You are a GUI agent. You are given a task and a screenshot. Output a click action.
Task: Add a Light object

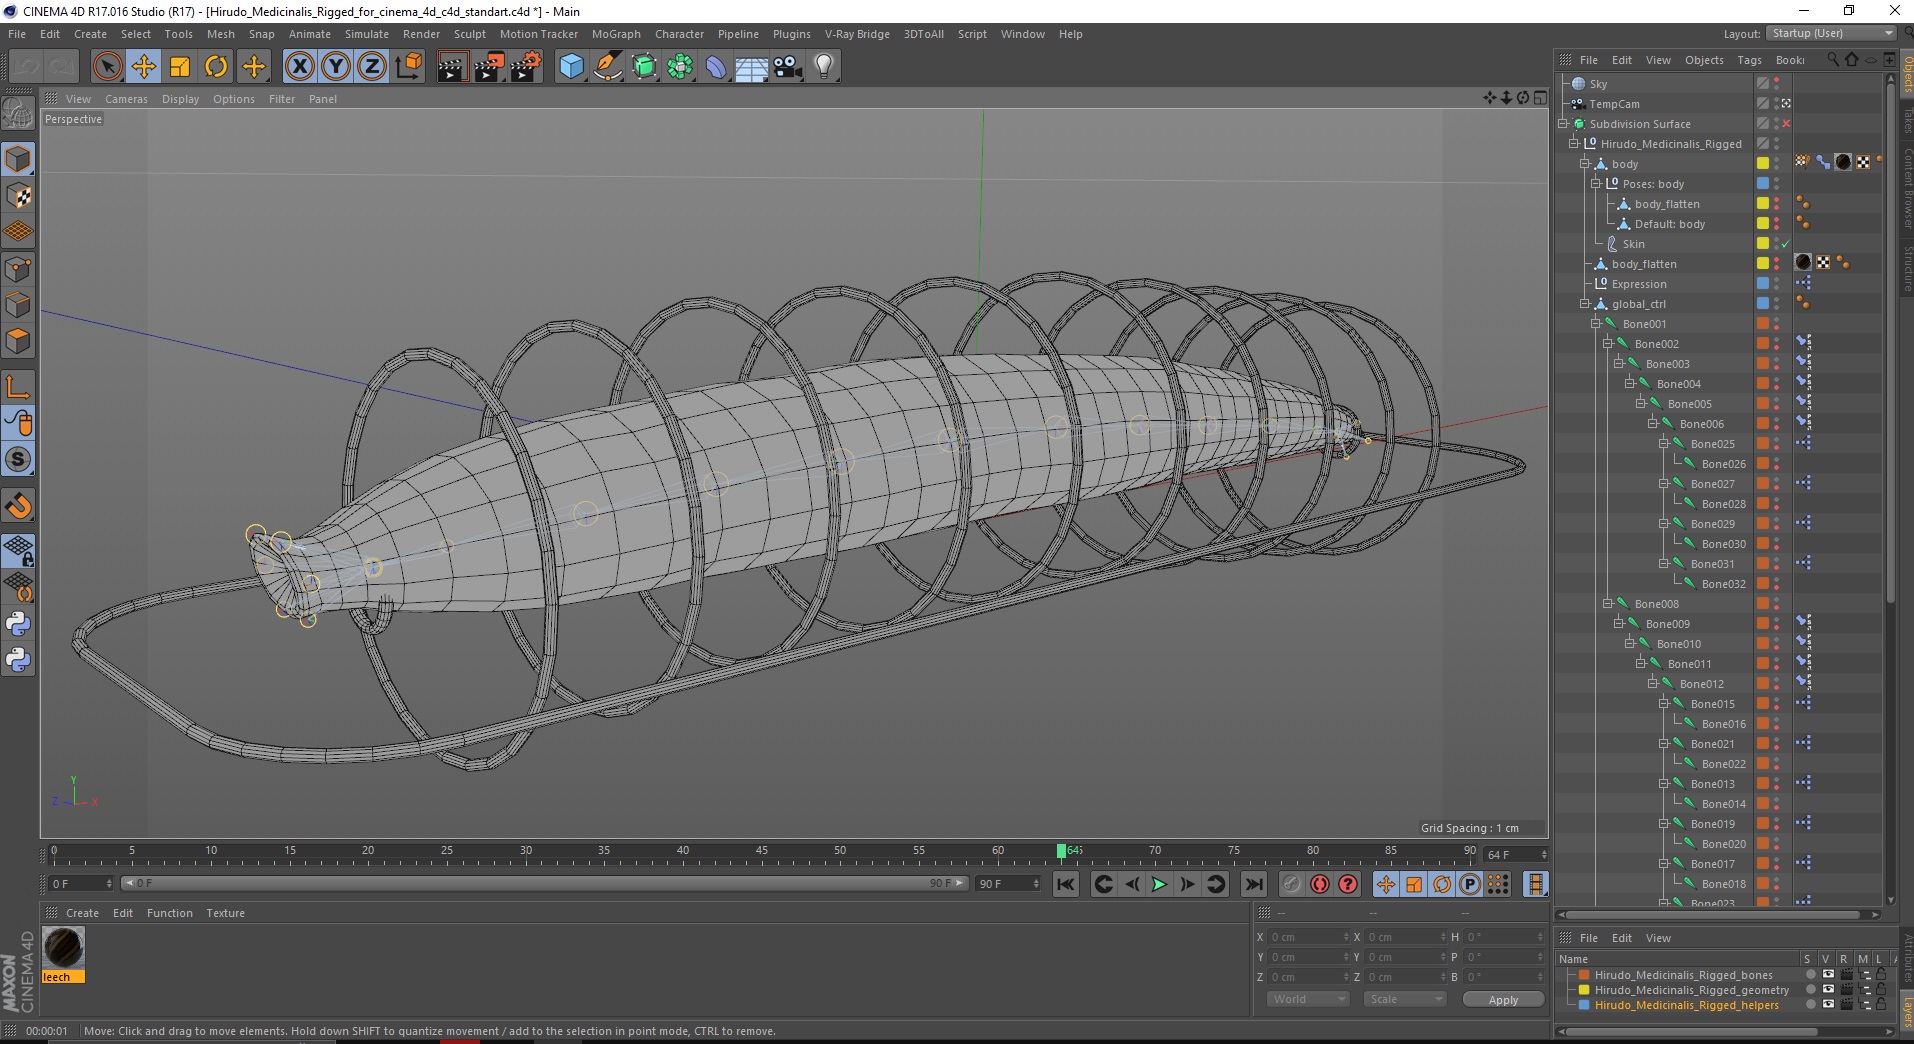point(824,67)
